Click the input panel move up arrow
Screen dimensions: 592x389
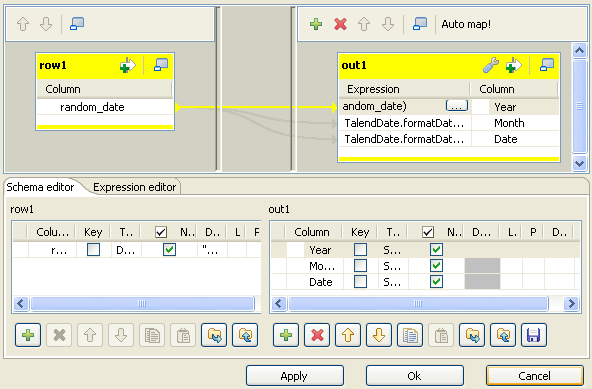(23, 24)
